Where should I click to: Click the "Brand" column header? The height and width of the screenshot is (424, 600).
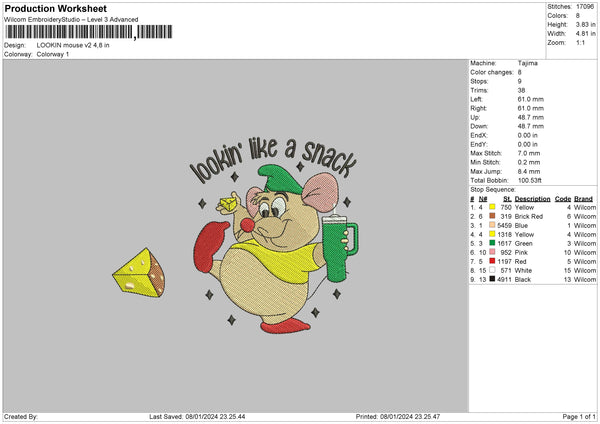click(583, 199)
